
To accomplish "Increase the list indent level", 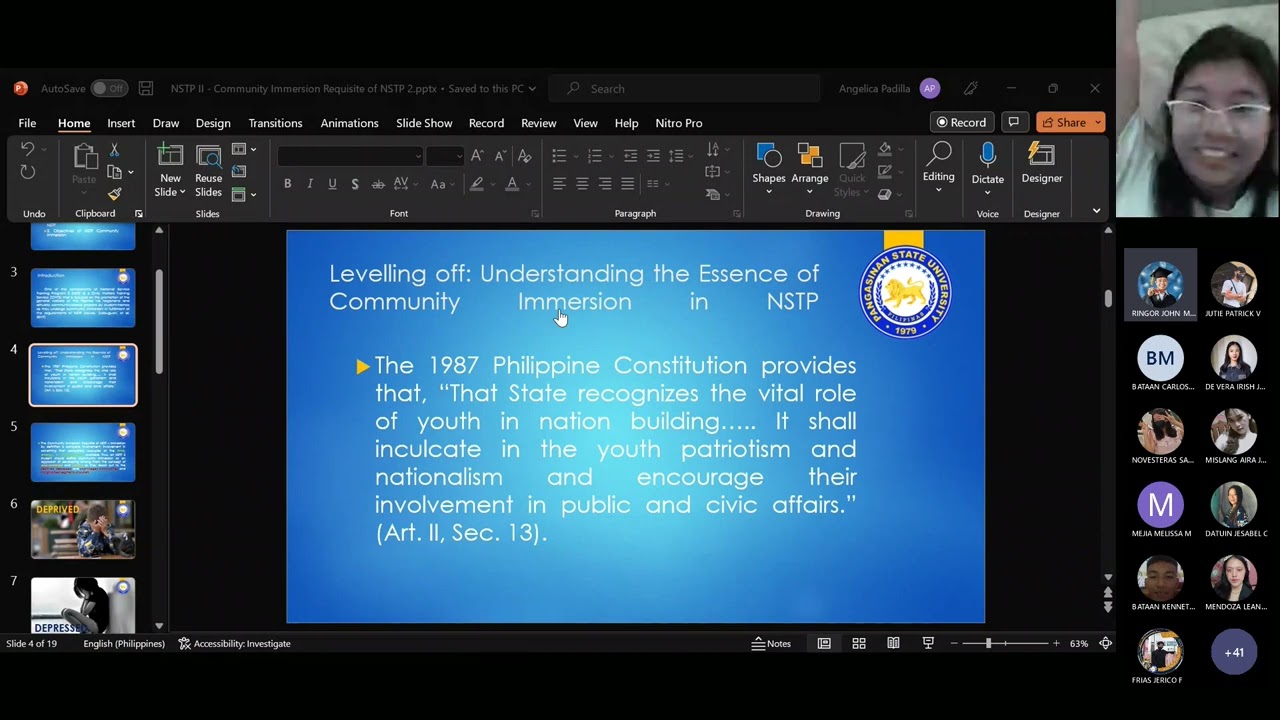I will pyautogui.click(x=653, y=156).
